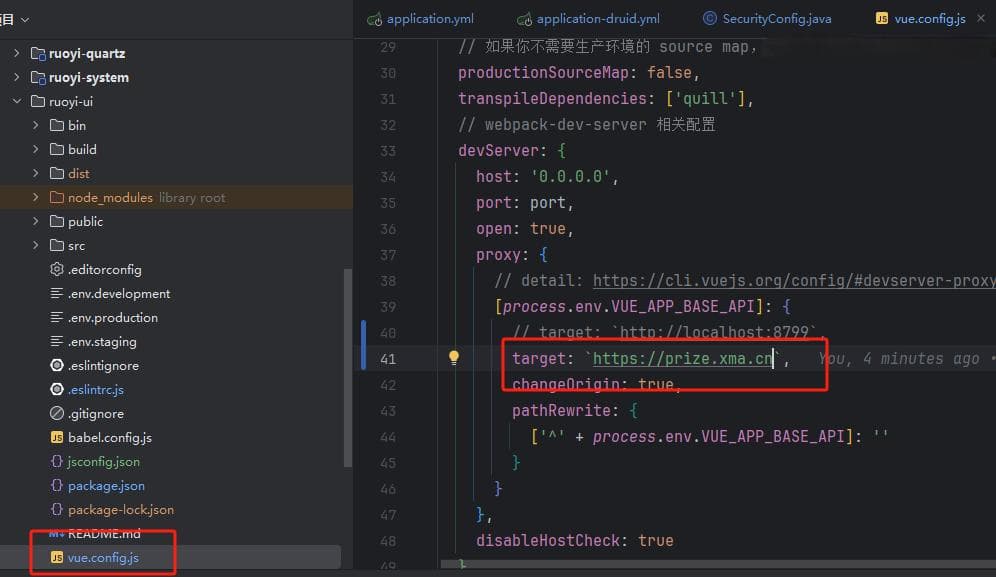996x577 pixels.
Task: Click the package-lock.json braces icon
Action: click(57, 509)
